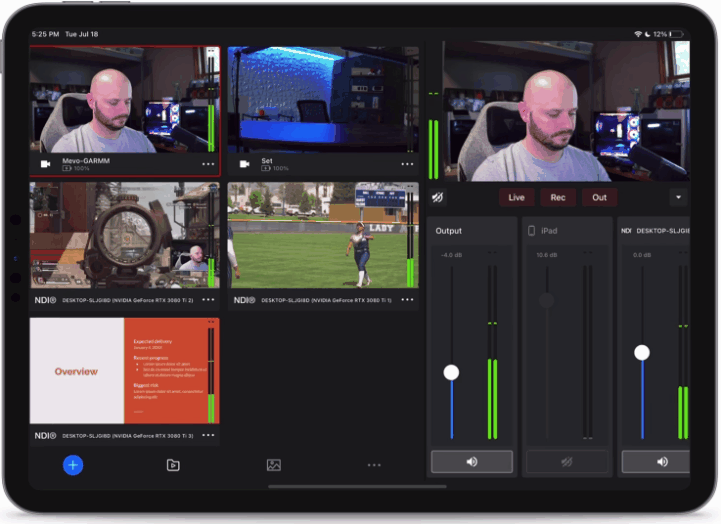The width and height of the screenshot is (721, 524).
Task: Open options dots for Mevo-GARMM source
Action: [x=208, y=164]
